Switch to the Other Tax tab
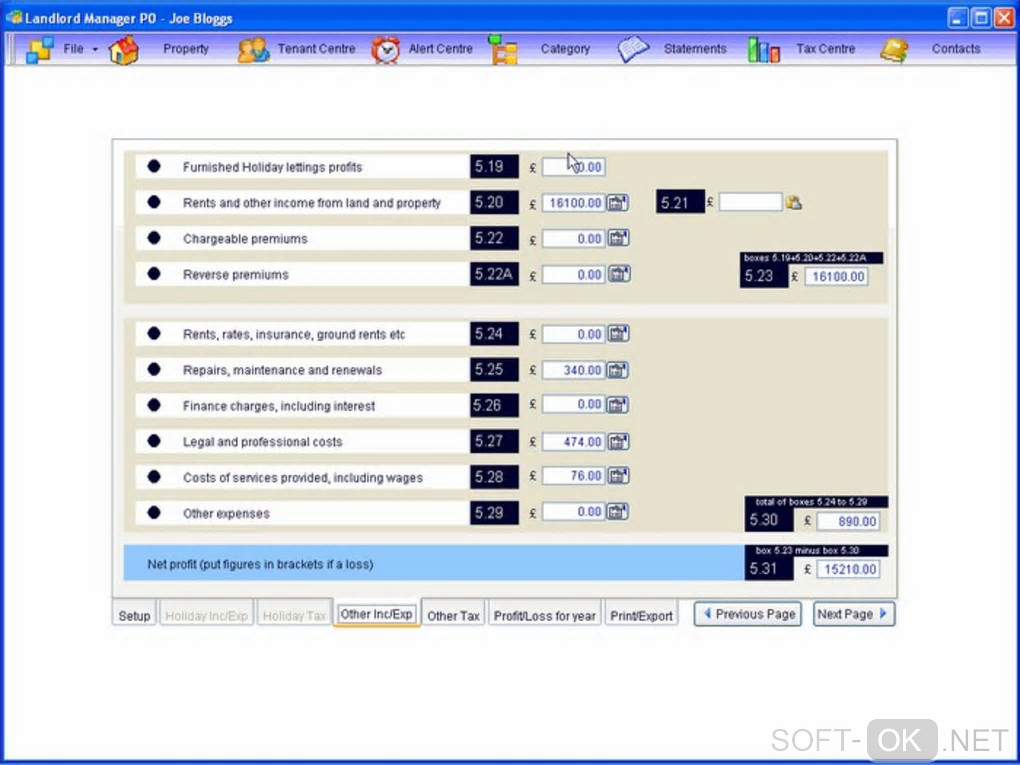 (x=453, y=615)
